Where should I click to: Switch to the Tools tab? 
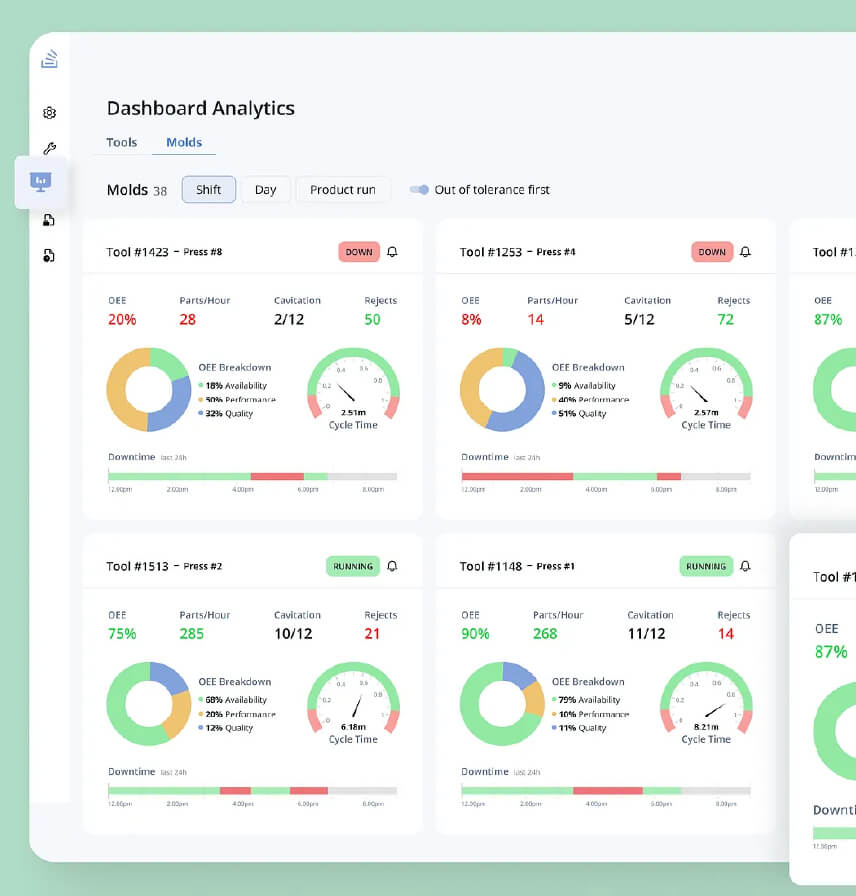tap(121, 142)
